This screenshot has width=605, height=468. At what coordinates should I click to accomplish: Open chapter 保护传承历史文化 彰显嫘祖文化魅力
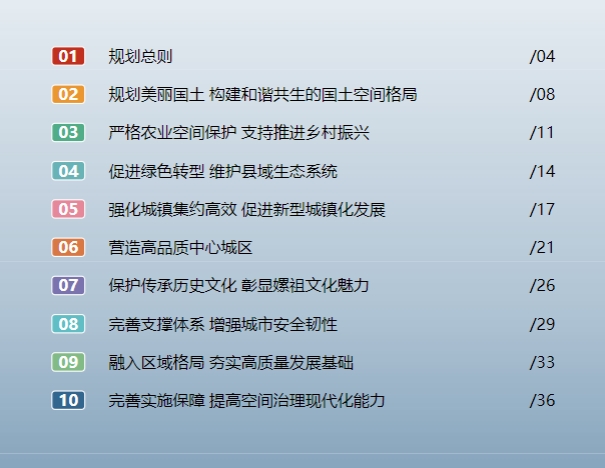coord(238,286)
